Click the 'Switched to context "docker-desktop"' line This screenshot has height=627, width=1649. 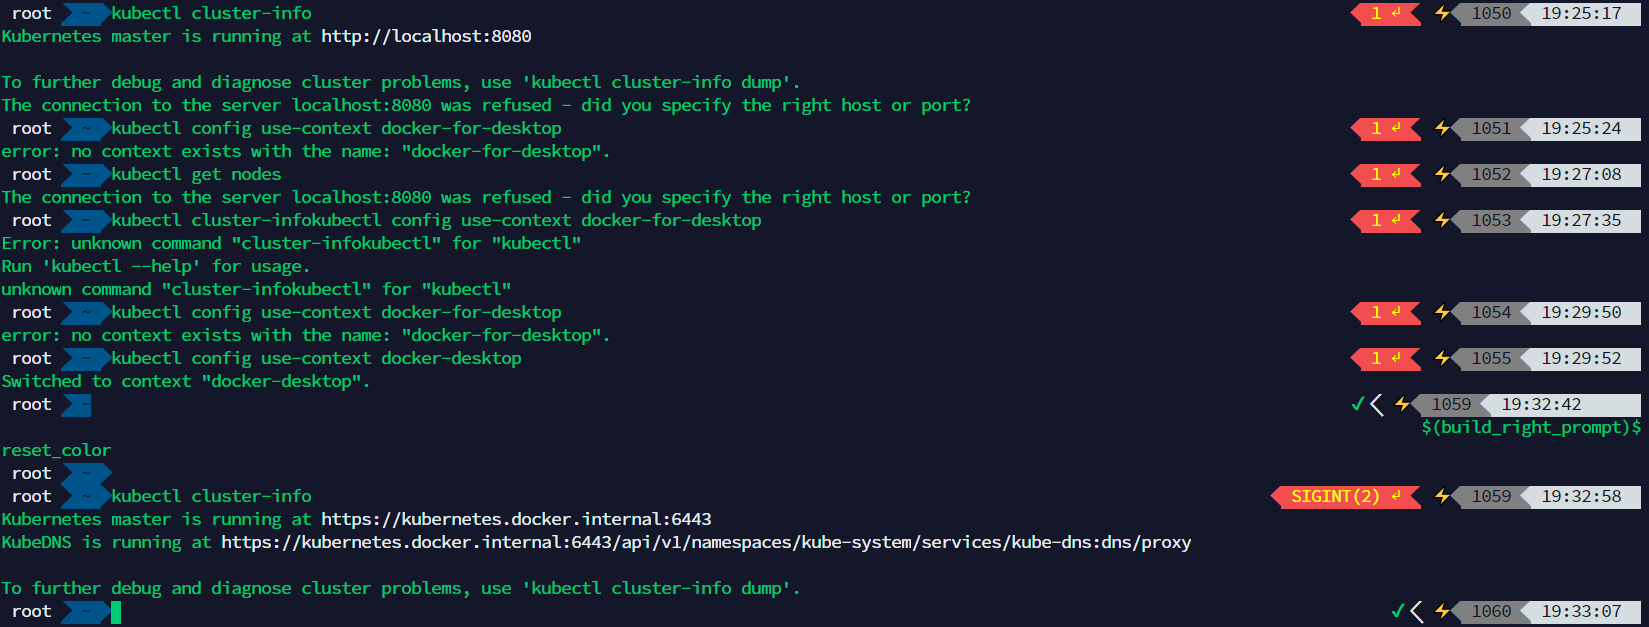186,381
